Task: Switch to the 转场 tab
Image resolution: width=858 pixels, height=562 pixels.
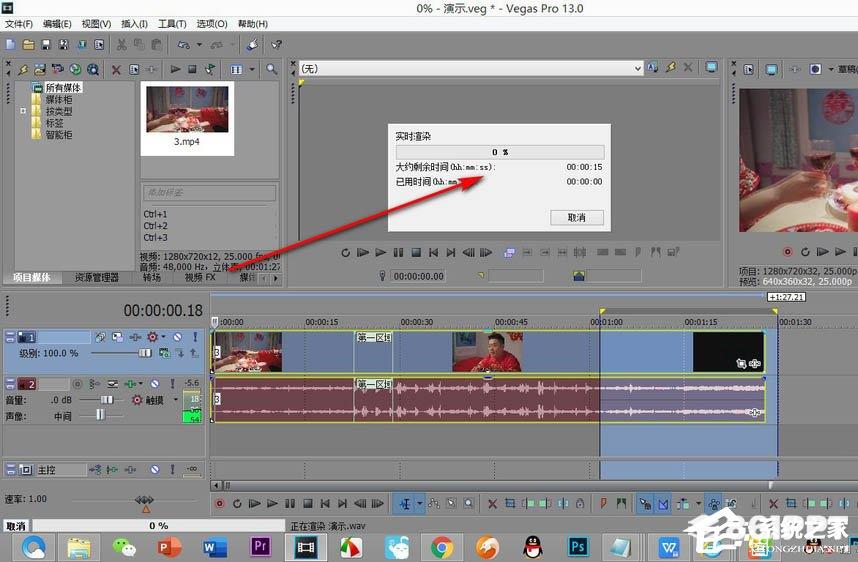Action: click(152, 277)
